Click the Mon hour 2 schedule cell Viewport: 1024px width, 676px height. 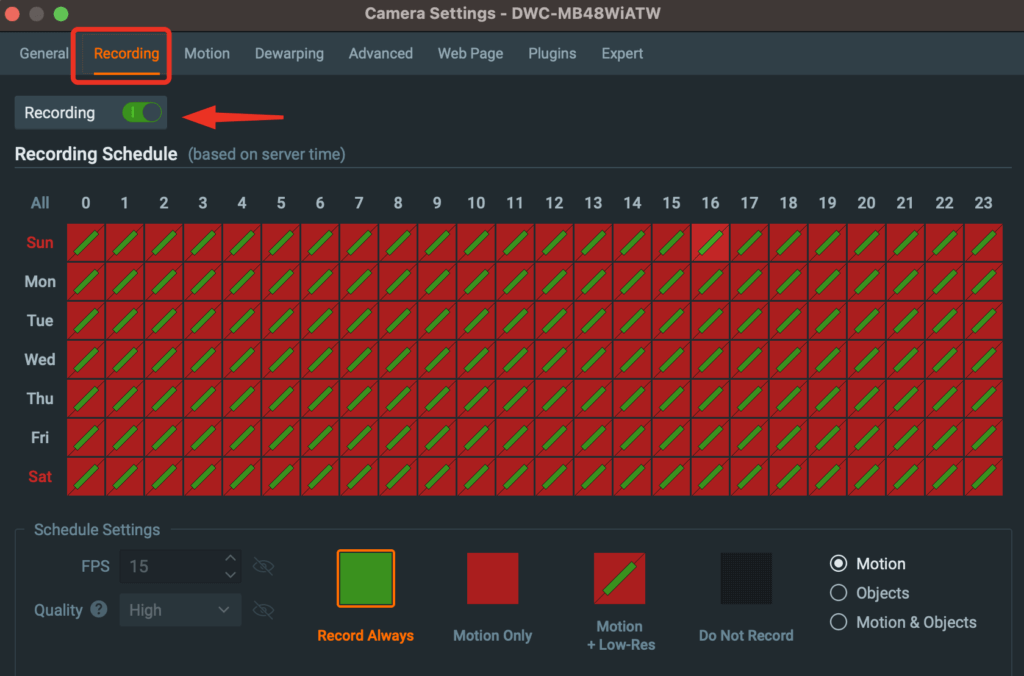click(x=164, y=282)
